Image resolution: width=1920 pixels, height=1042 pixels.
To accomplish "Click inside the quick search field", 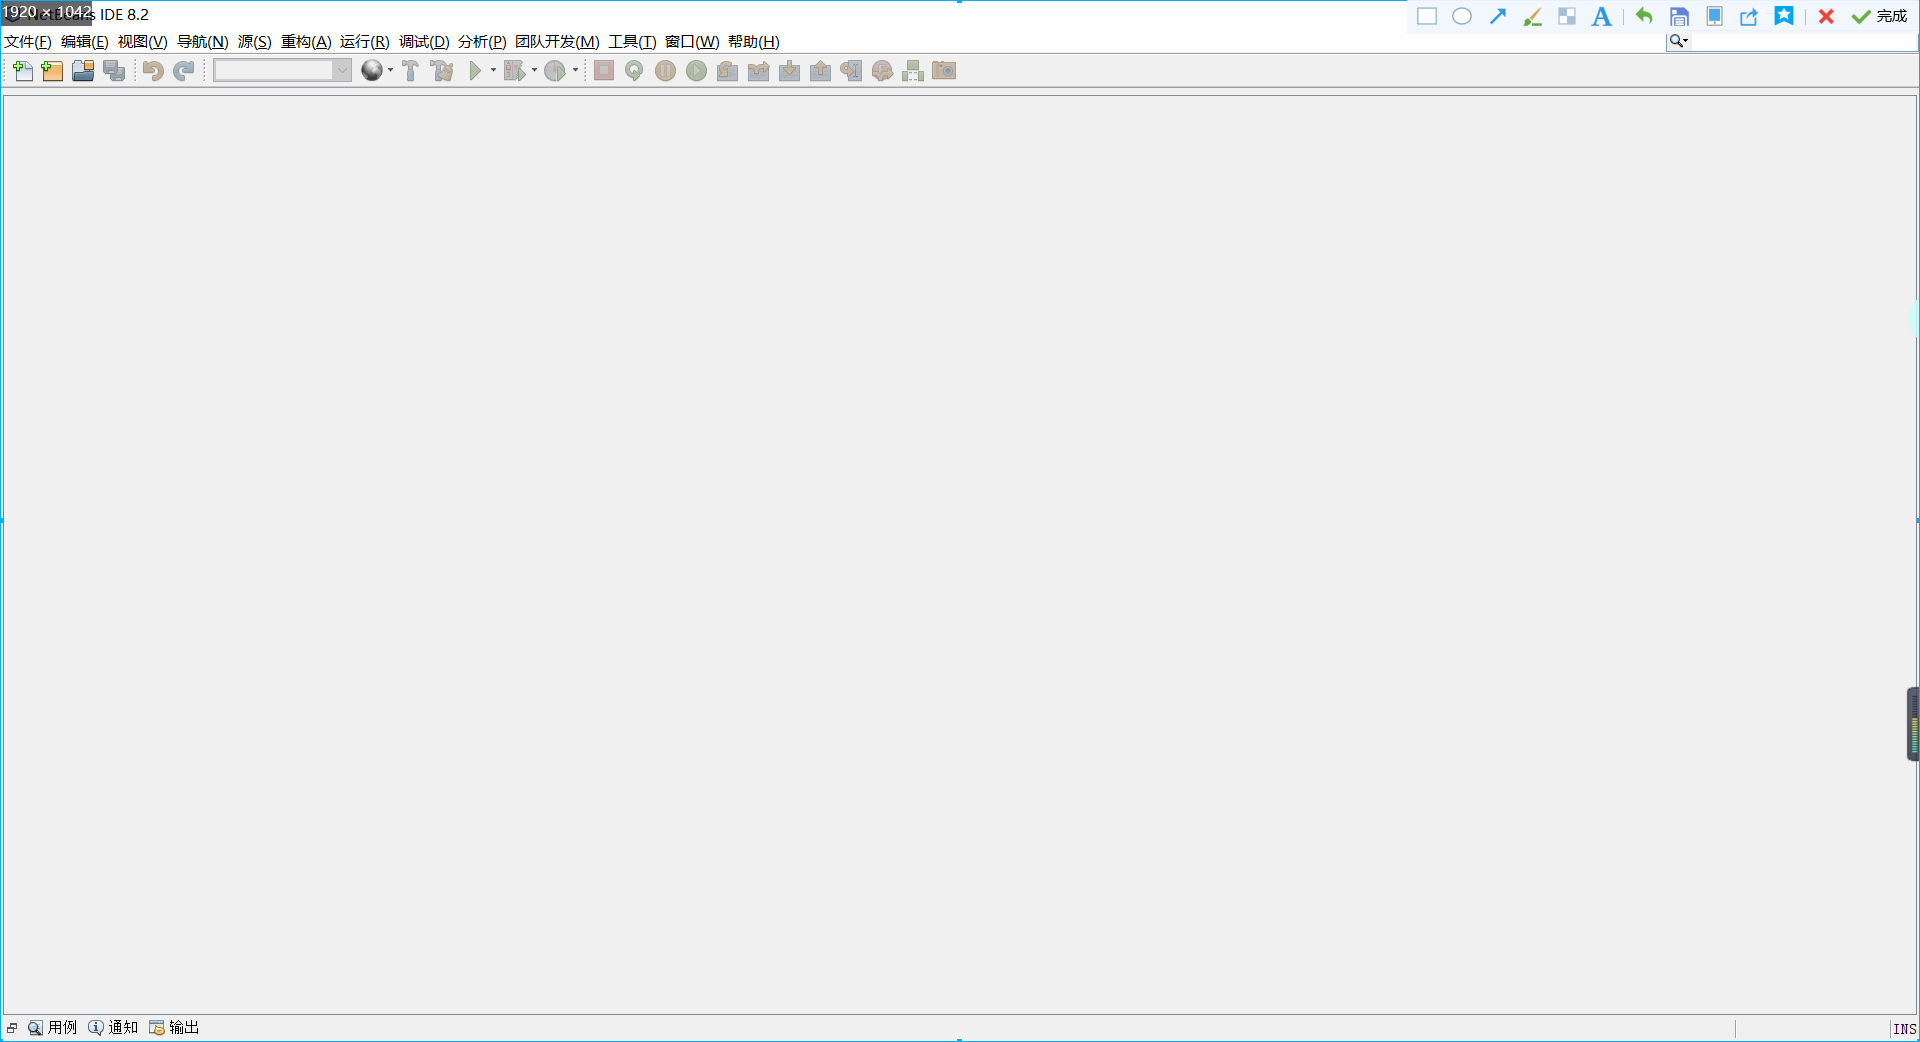I will 1802,41.
